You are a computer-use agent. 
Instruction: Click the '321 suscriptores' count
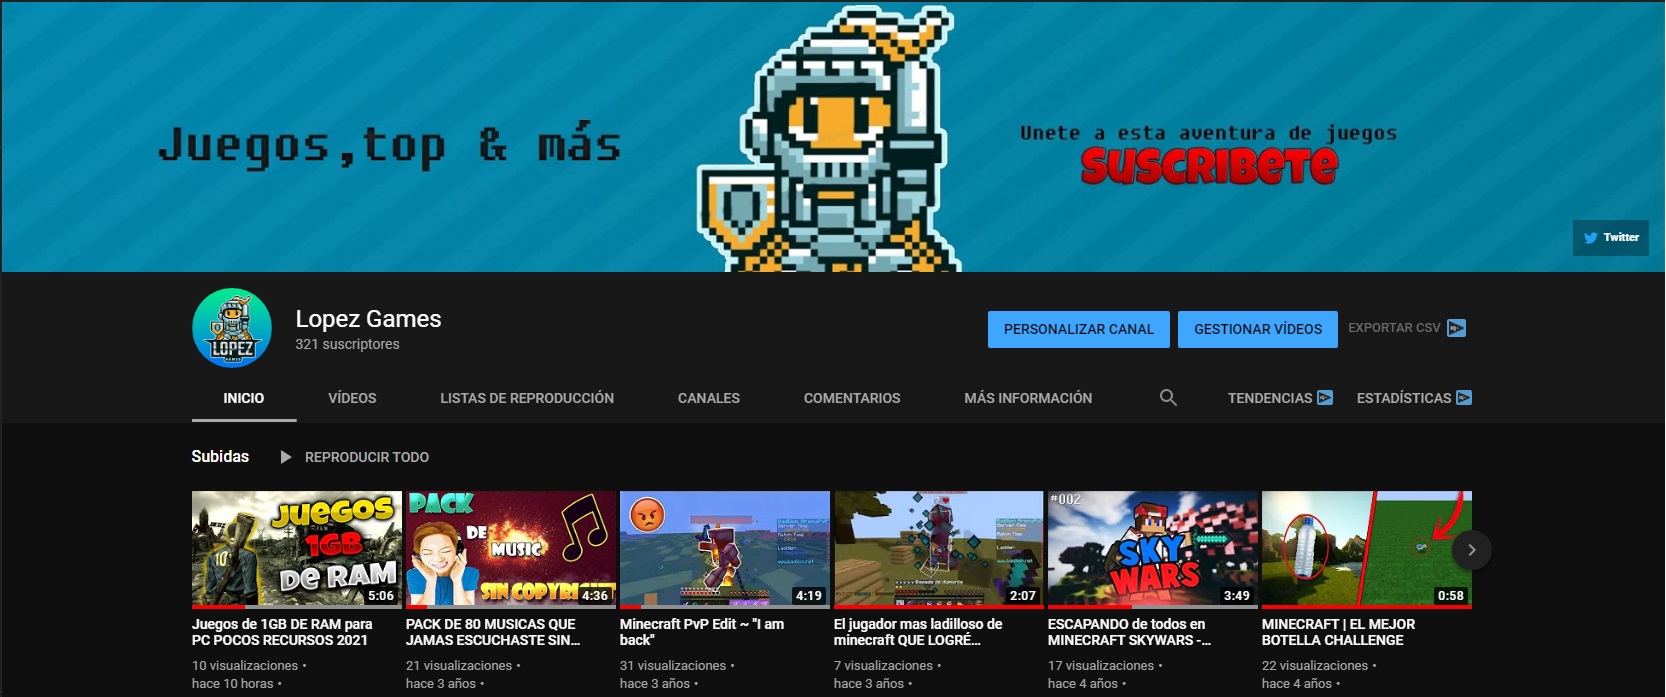[x=347, y=344]
